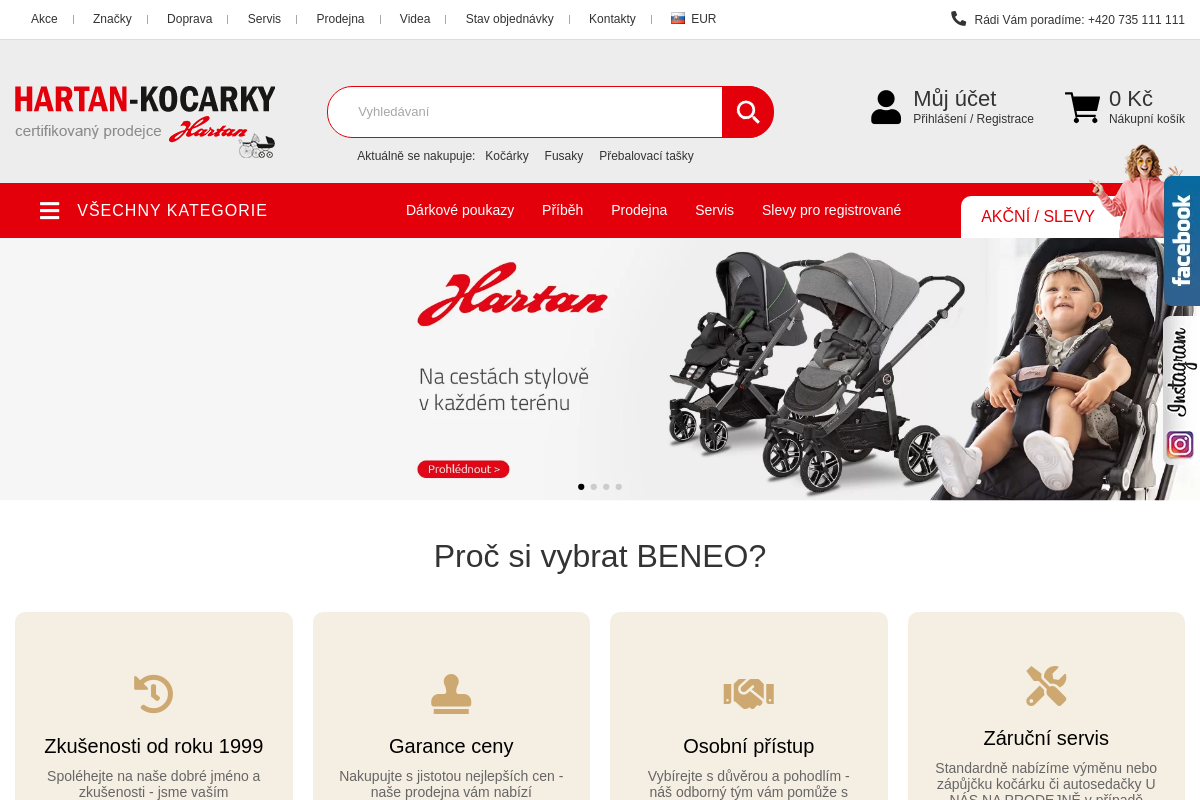This screenshot has height=800, width=1200.
Task: Click the Hartan-Kocarky logo
Action: point(145,121)
